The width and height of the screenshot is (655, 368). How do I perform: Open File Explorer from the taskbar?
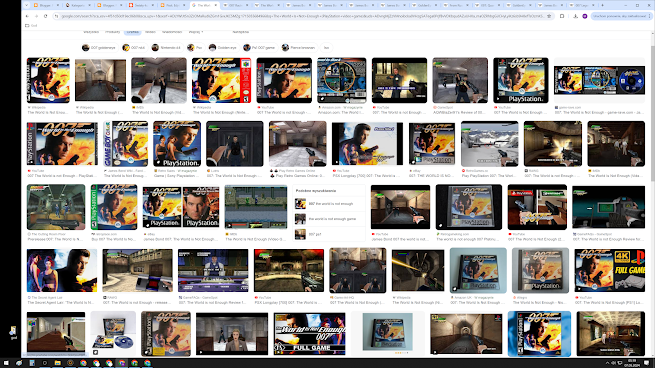57,363
